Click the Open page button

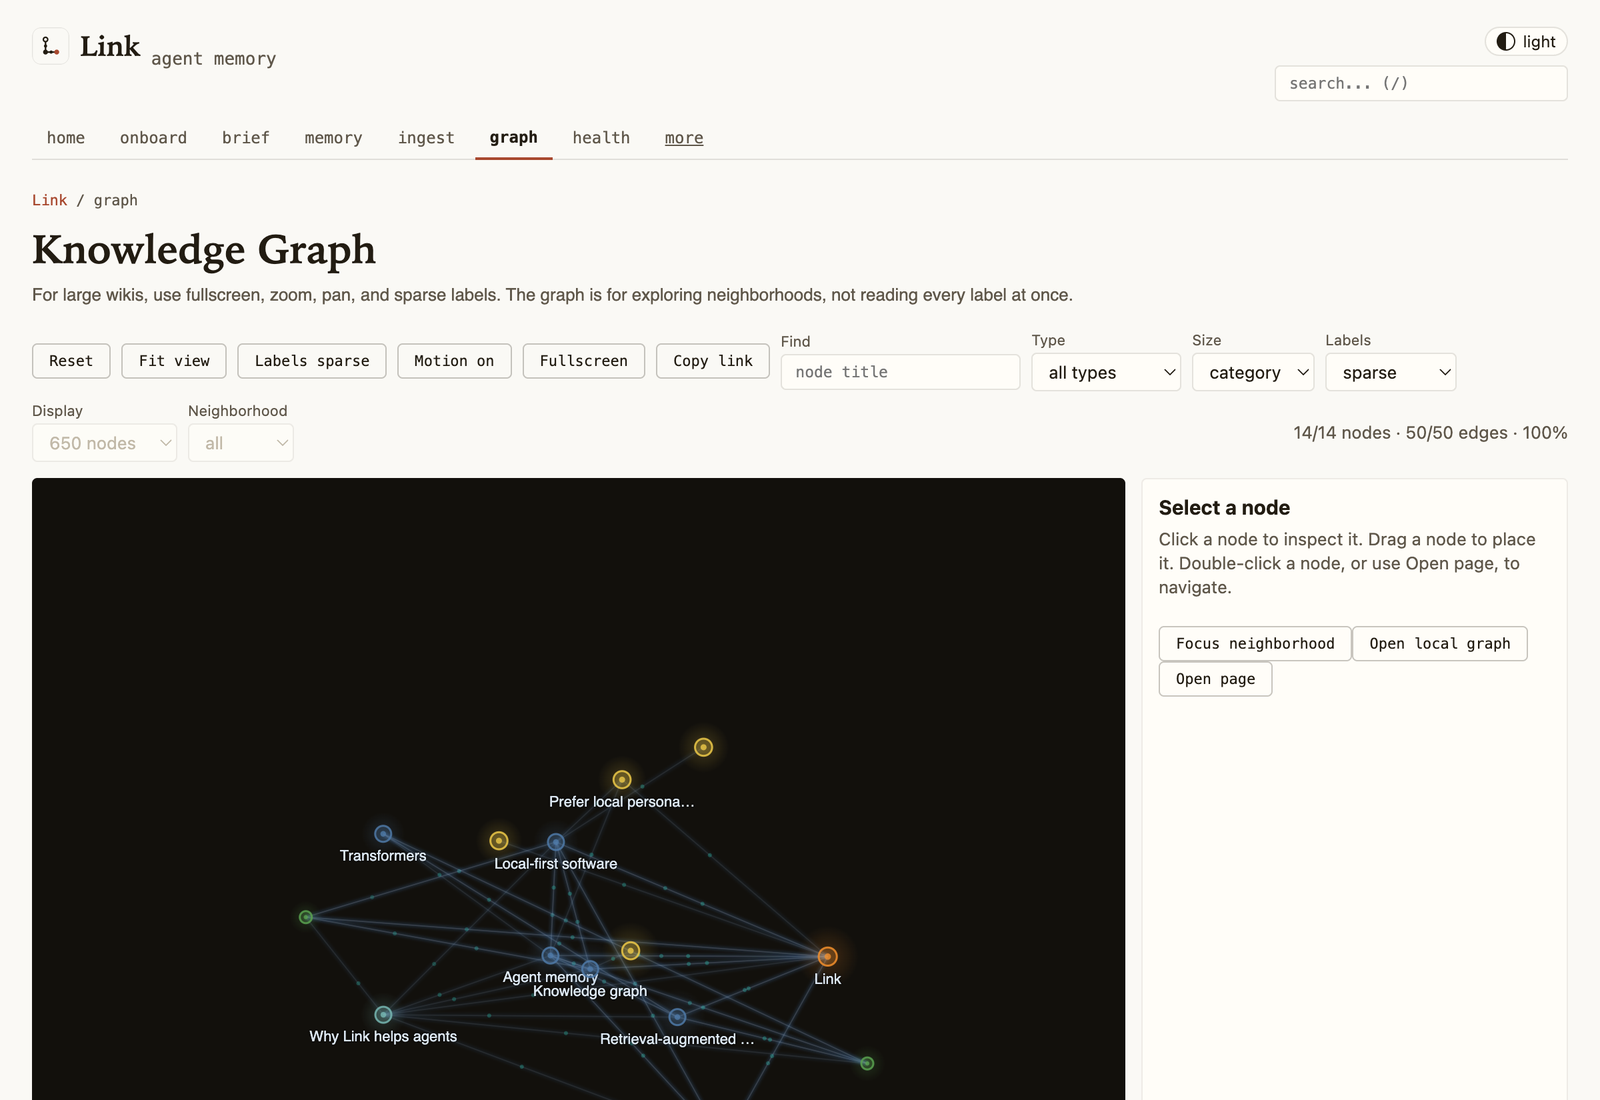(x=1215, y=679)
